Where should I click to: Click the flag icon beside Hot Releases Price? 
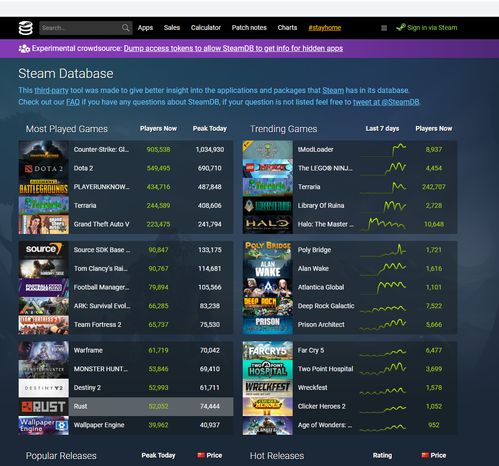click(425, 455)
